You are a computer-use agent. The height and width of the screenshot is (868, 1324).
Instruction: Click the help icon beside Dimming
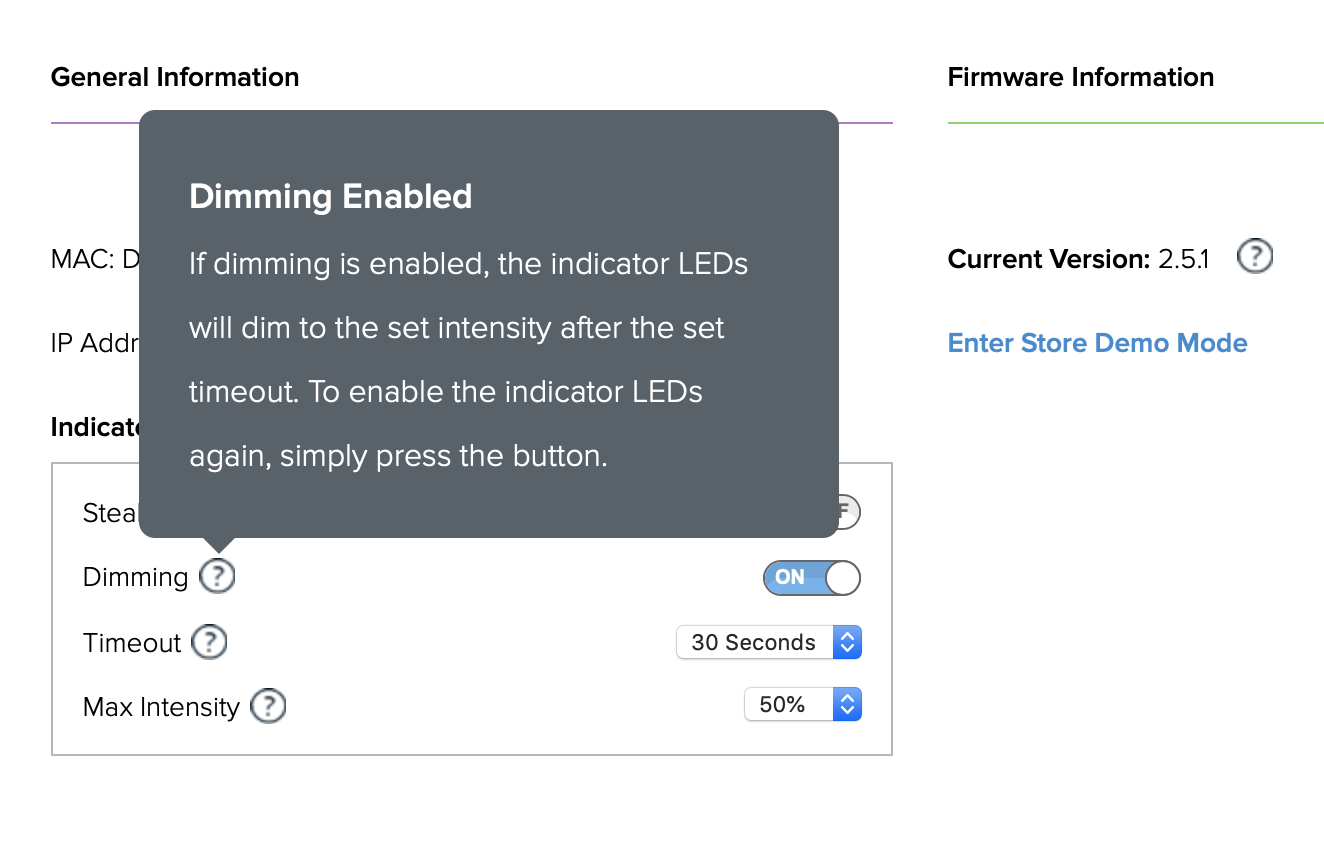point(217,576)
